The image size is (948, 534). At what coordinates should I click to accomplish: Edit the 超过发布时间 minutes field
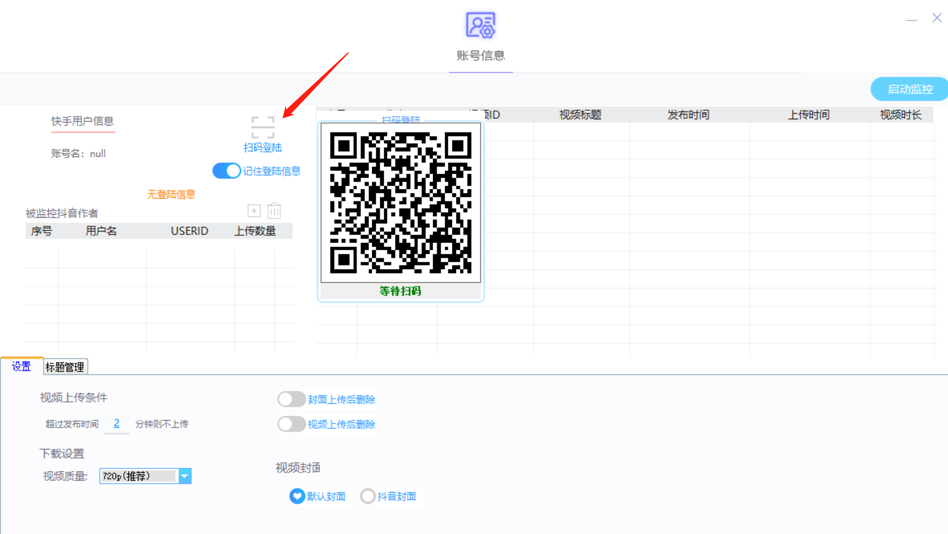117,424
